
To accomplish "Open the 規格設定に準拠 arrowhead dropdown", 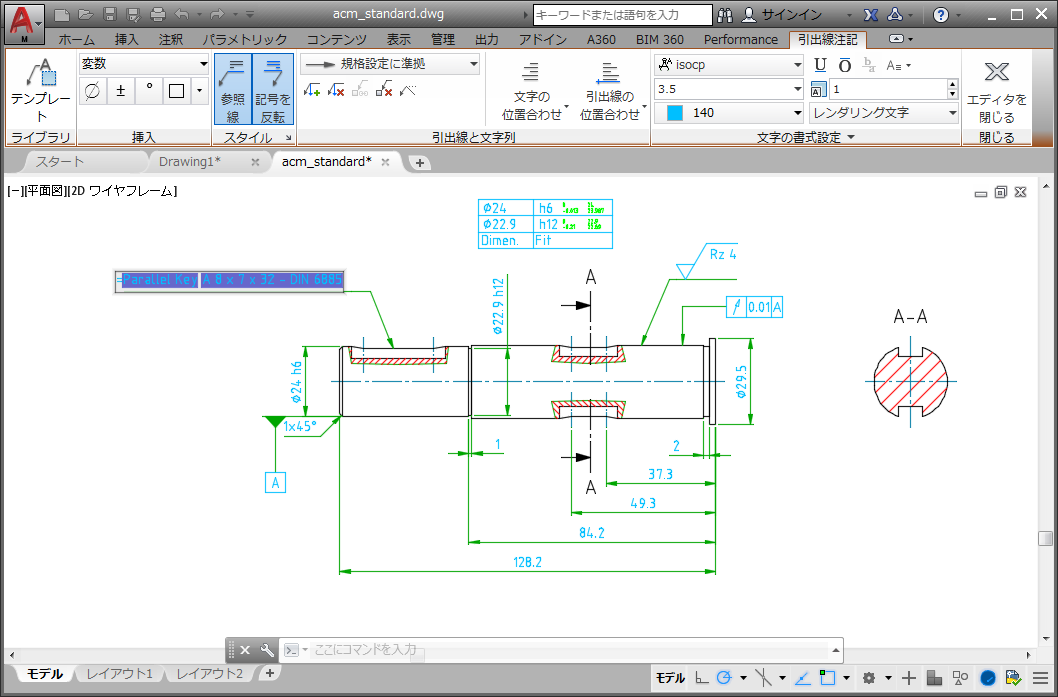I will [x=390, y=64].
